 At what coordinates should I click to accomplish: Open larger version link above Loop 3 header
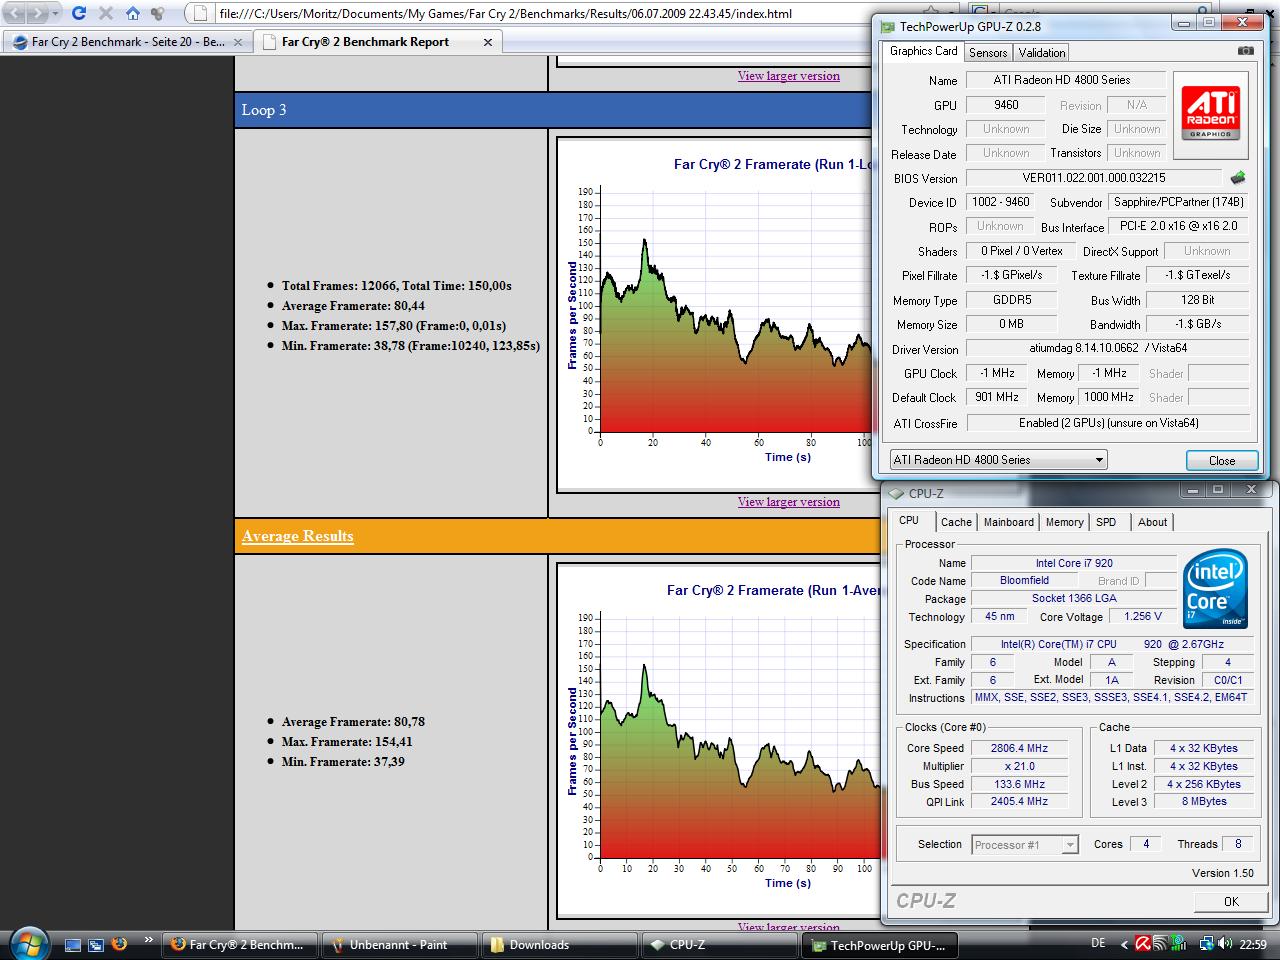tap(788, 76)
